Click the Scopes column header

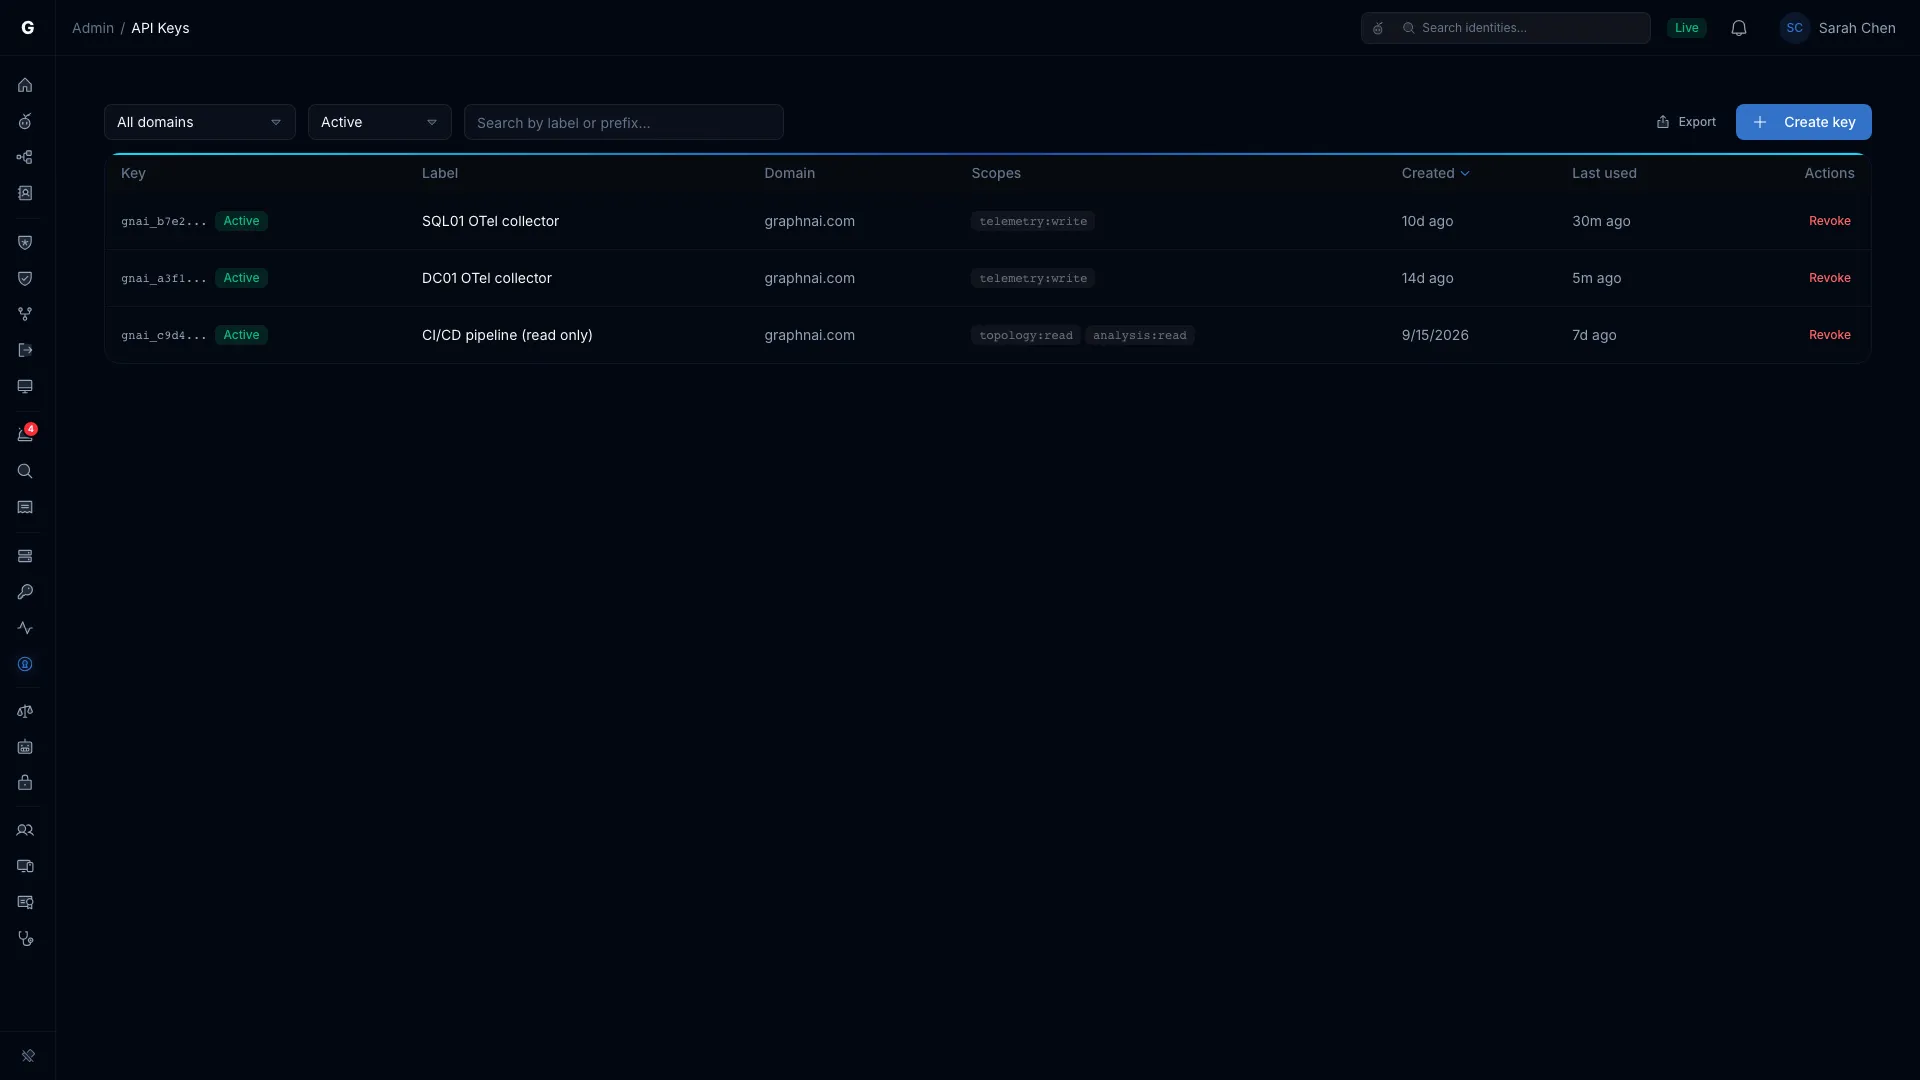996,173
